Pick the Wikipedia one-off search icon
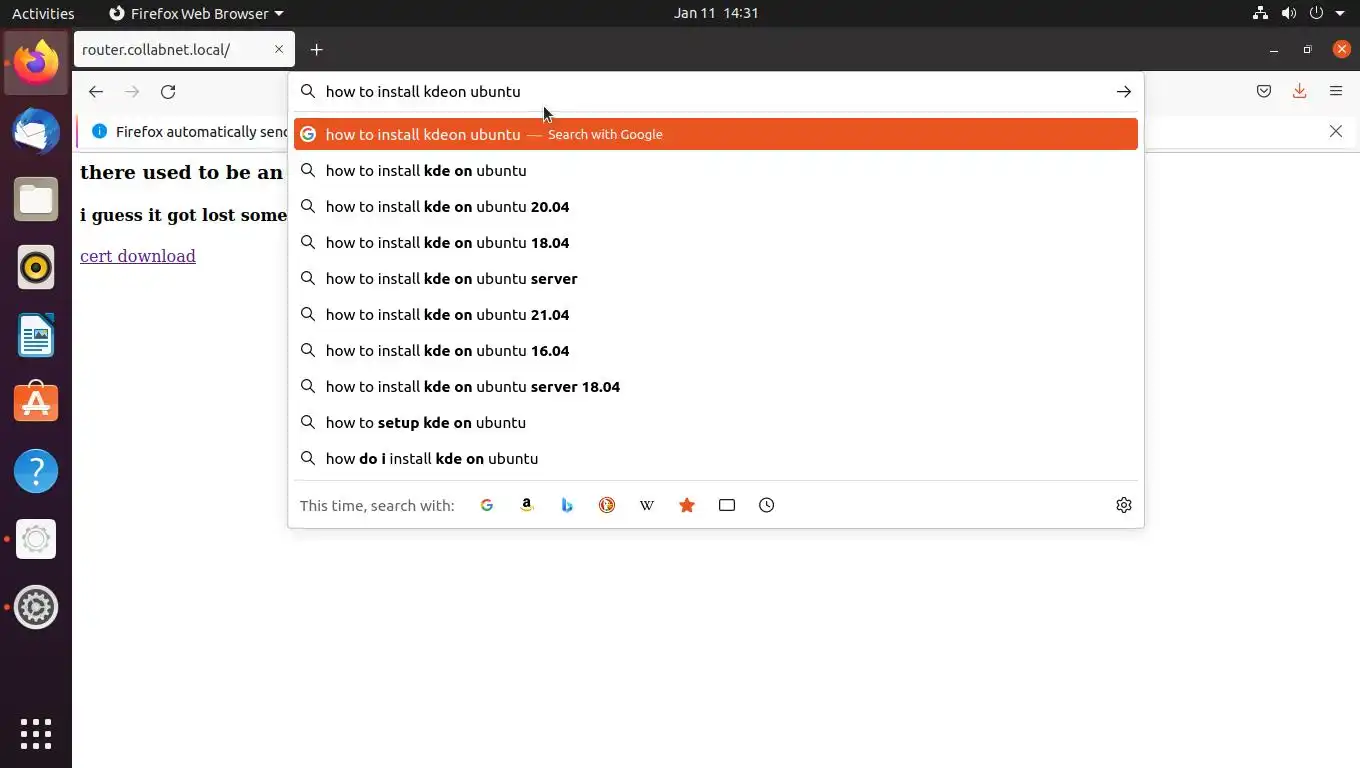Viewport: 1360px width, 768px height. [x=647, y=505]
